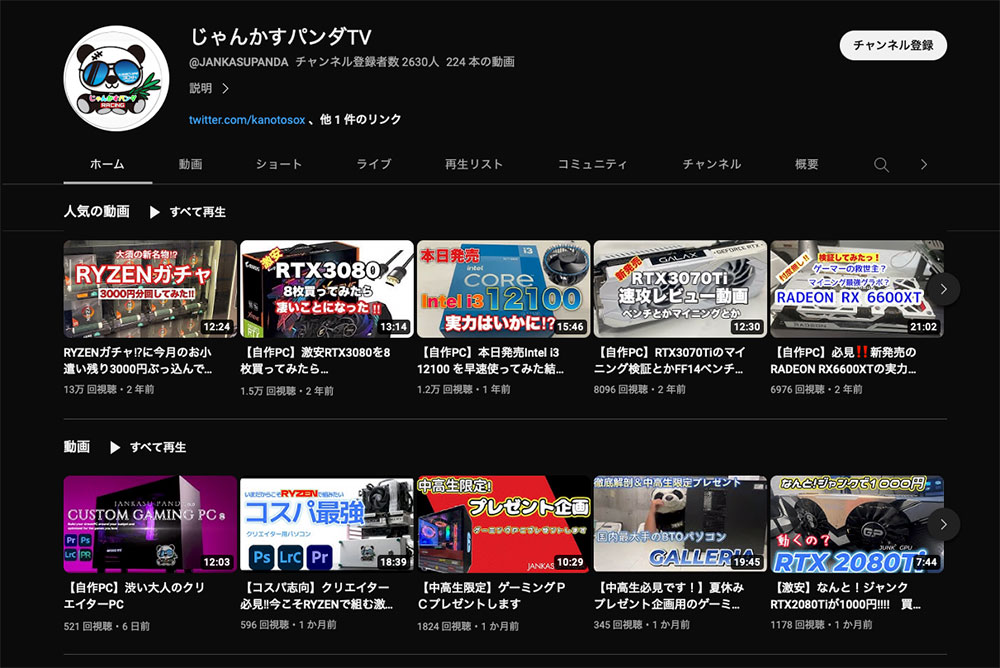Open the チャンネル tab
This screenshot has width=1000, height=668.
pyautogui.click(x=712, y=164)
